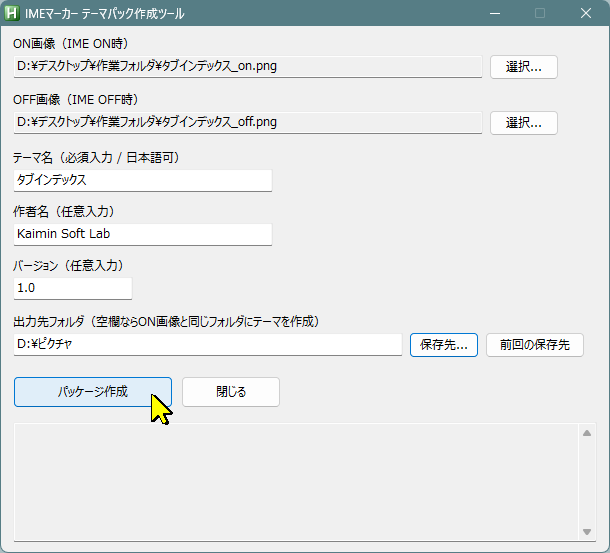This screenshot has height=553, width=610.
Task: Click the 保存先... button
Action: [x=443, y=345]
